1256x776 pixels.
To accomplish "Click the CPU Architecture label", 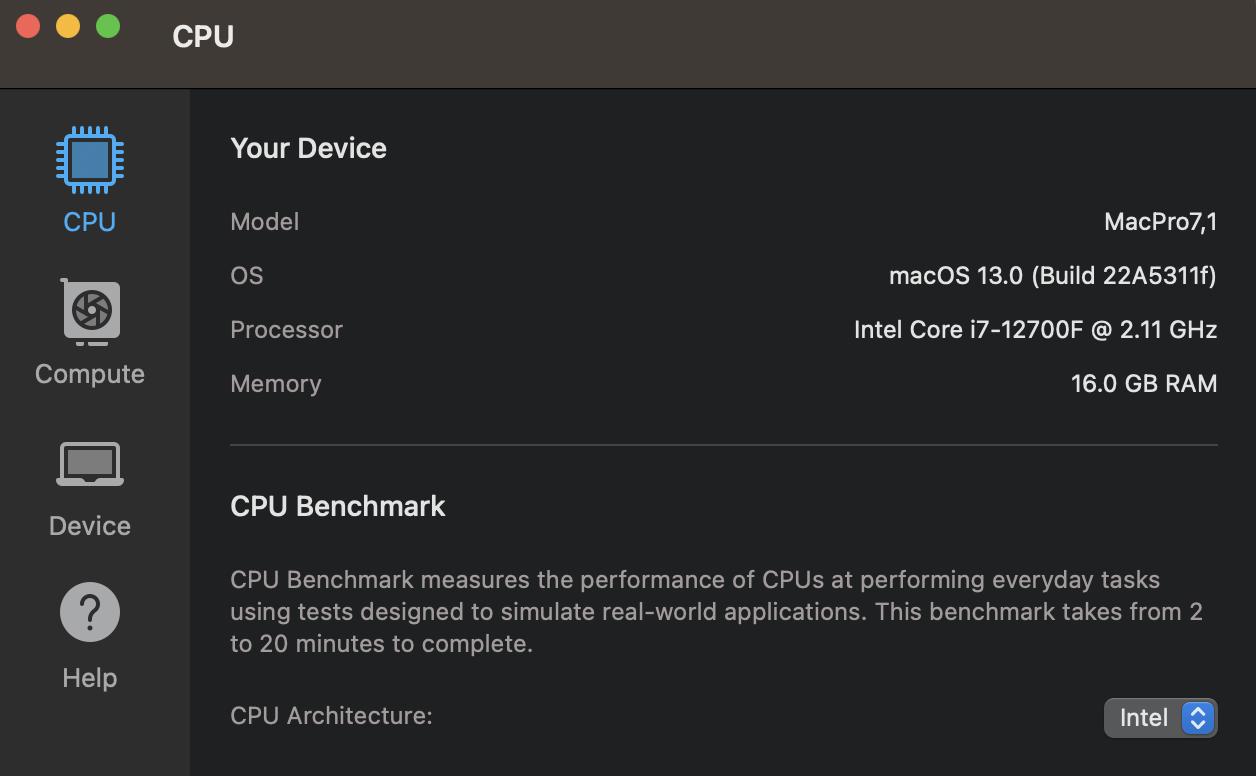I will 331,716.
